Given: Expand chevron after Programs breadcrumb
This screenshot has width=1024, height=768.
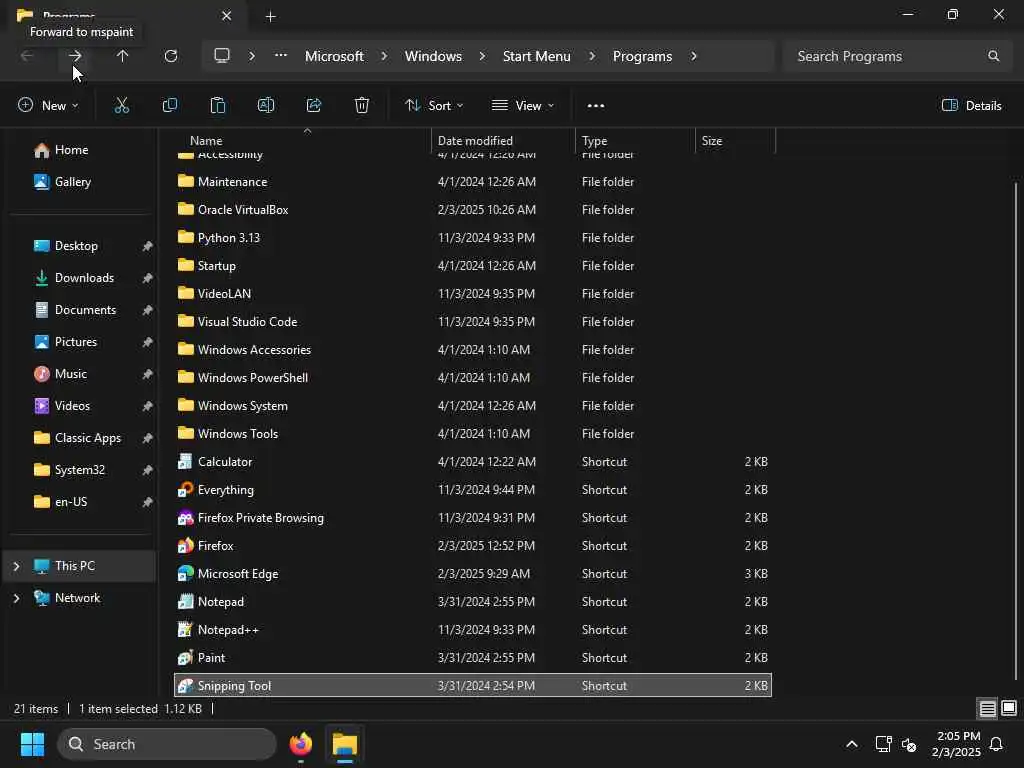Looking at the screenshot, I should click(x=694, y=56).
